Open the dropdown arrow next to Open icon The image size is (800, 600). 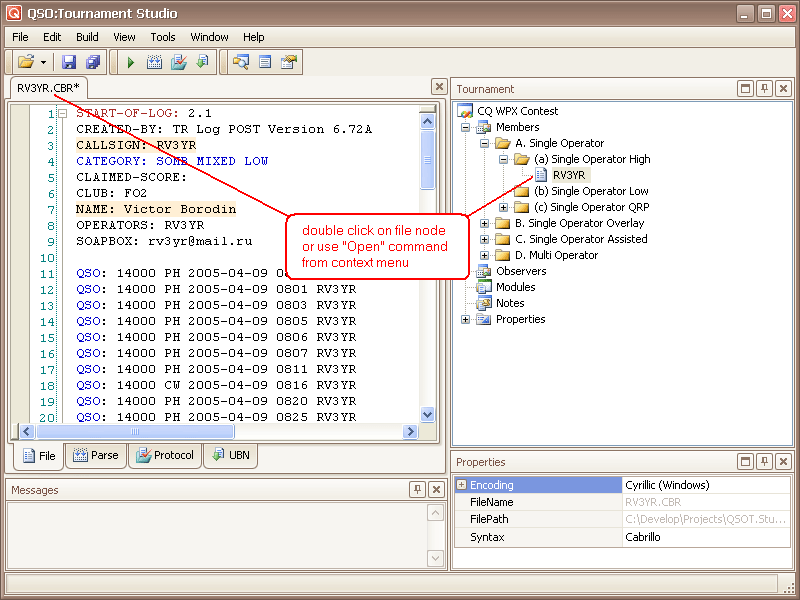pyautogui.click(x=43, y=62)
